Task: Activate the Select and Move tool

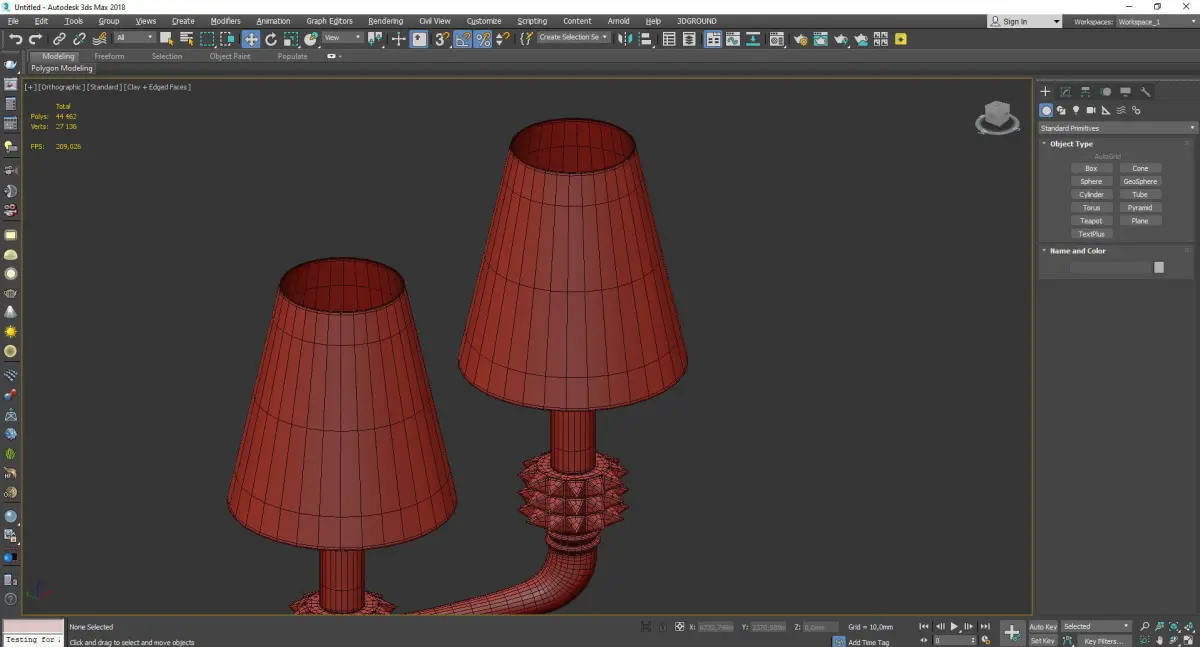Action: click(x=250, y=39)
